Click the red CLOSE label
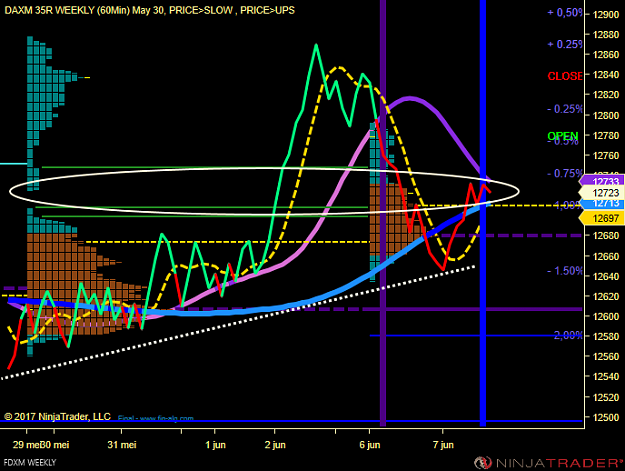This screenshot has height=471, width=625. pyautogui.click(x=565, y=76)
